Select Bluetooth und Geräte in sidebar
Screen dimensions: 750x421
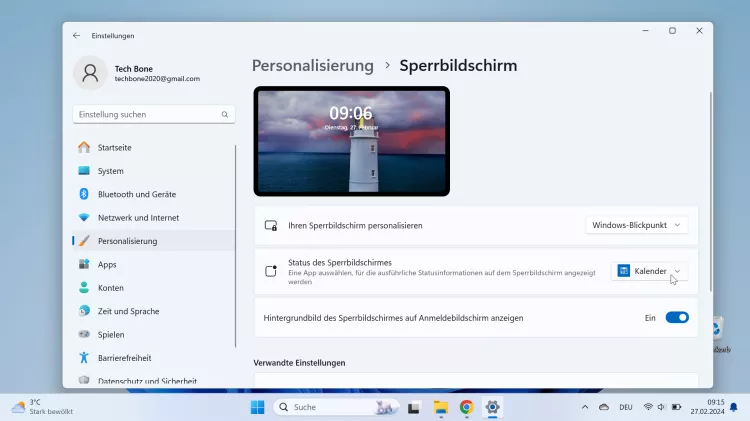tap(154, 194)
